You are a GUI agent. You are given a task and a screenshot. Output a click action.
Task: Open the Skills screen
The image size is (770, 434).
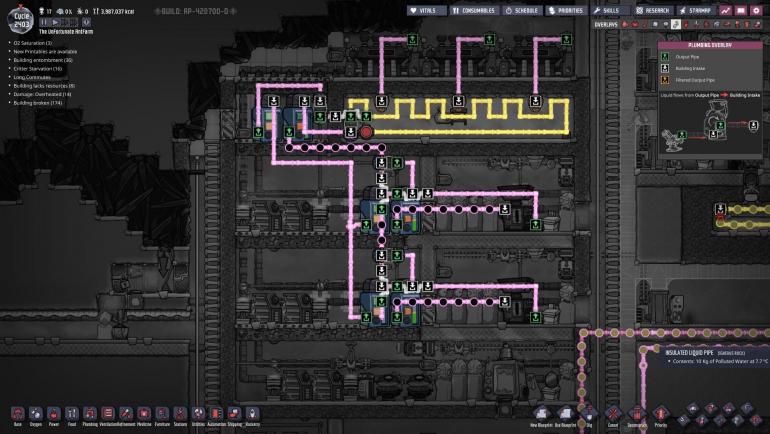click(610, 10)
